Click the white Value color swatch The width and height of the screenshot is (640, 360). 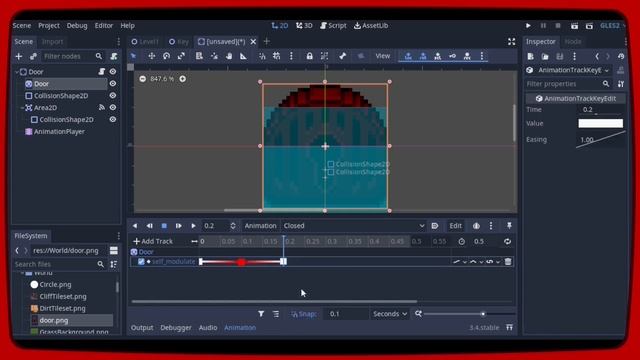(x=600, y=123)
